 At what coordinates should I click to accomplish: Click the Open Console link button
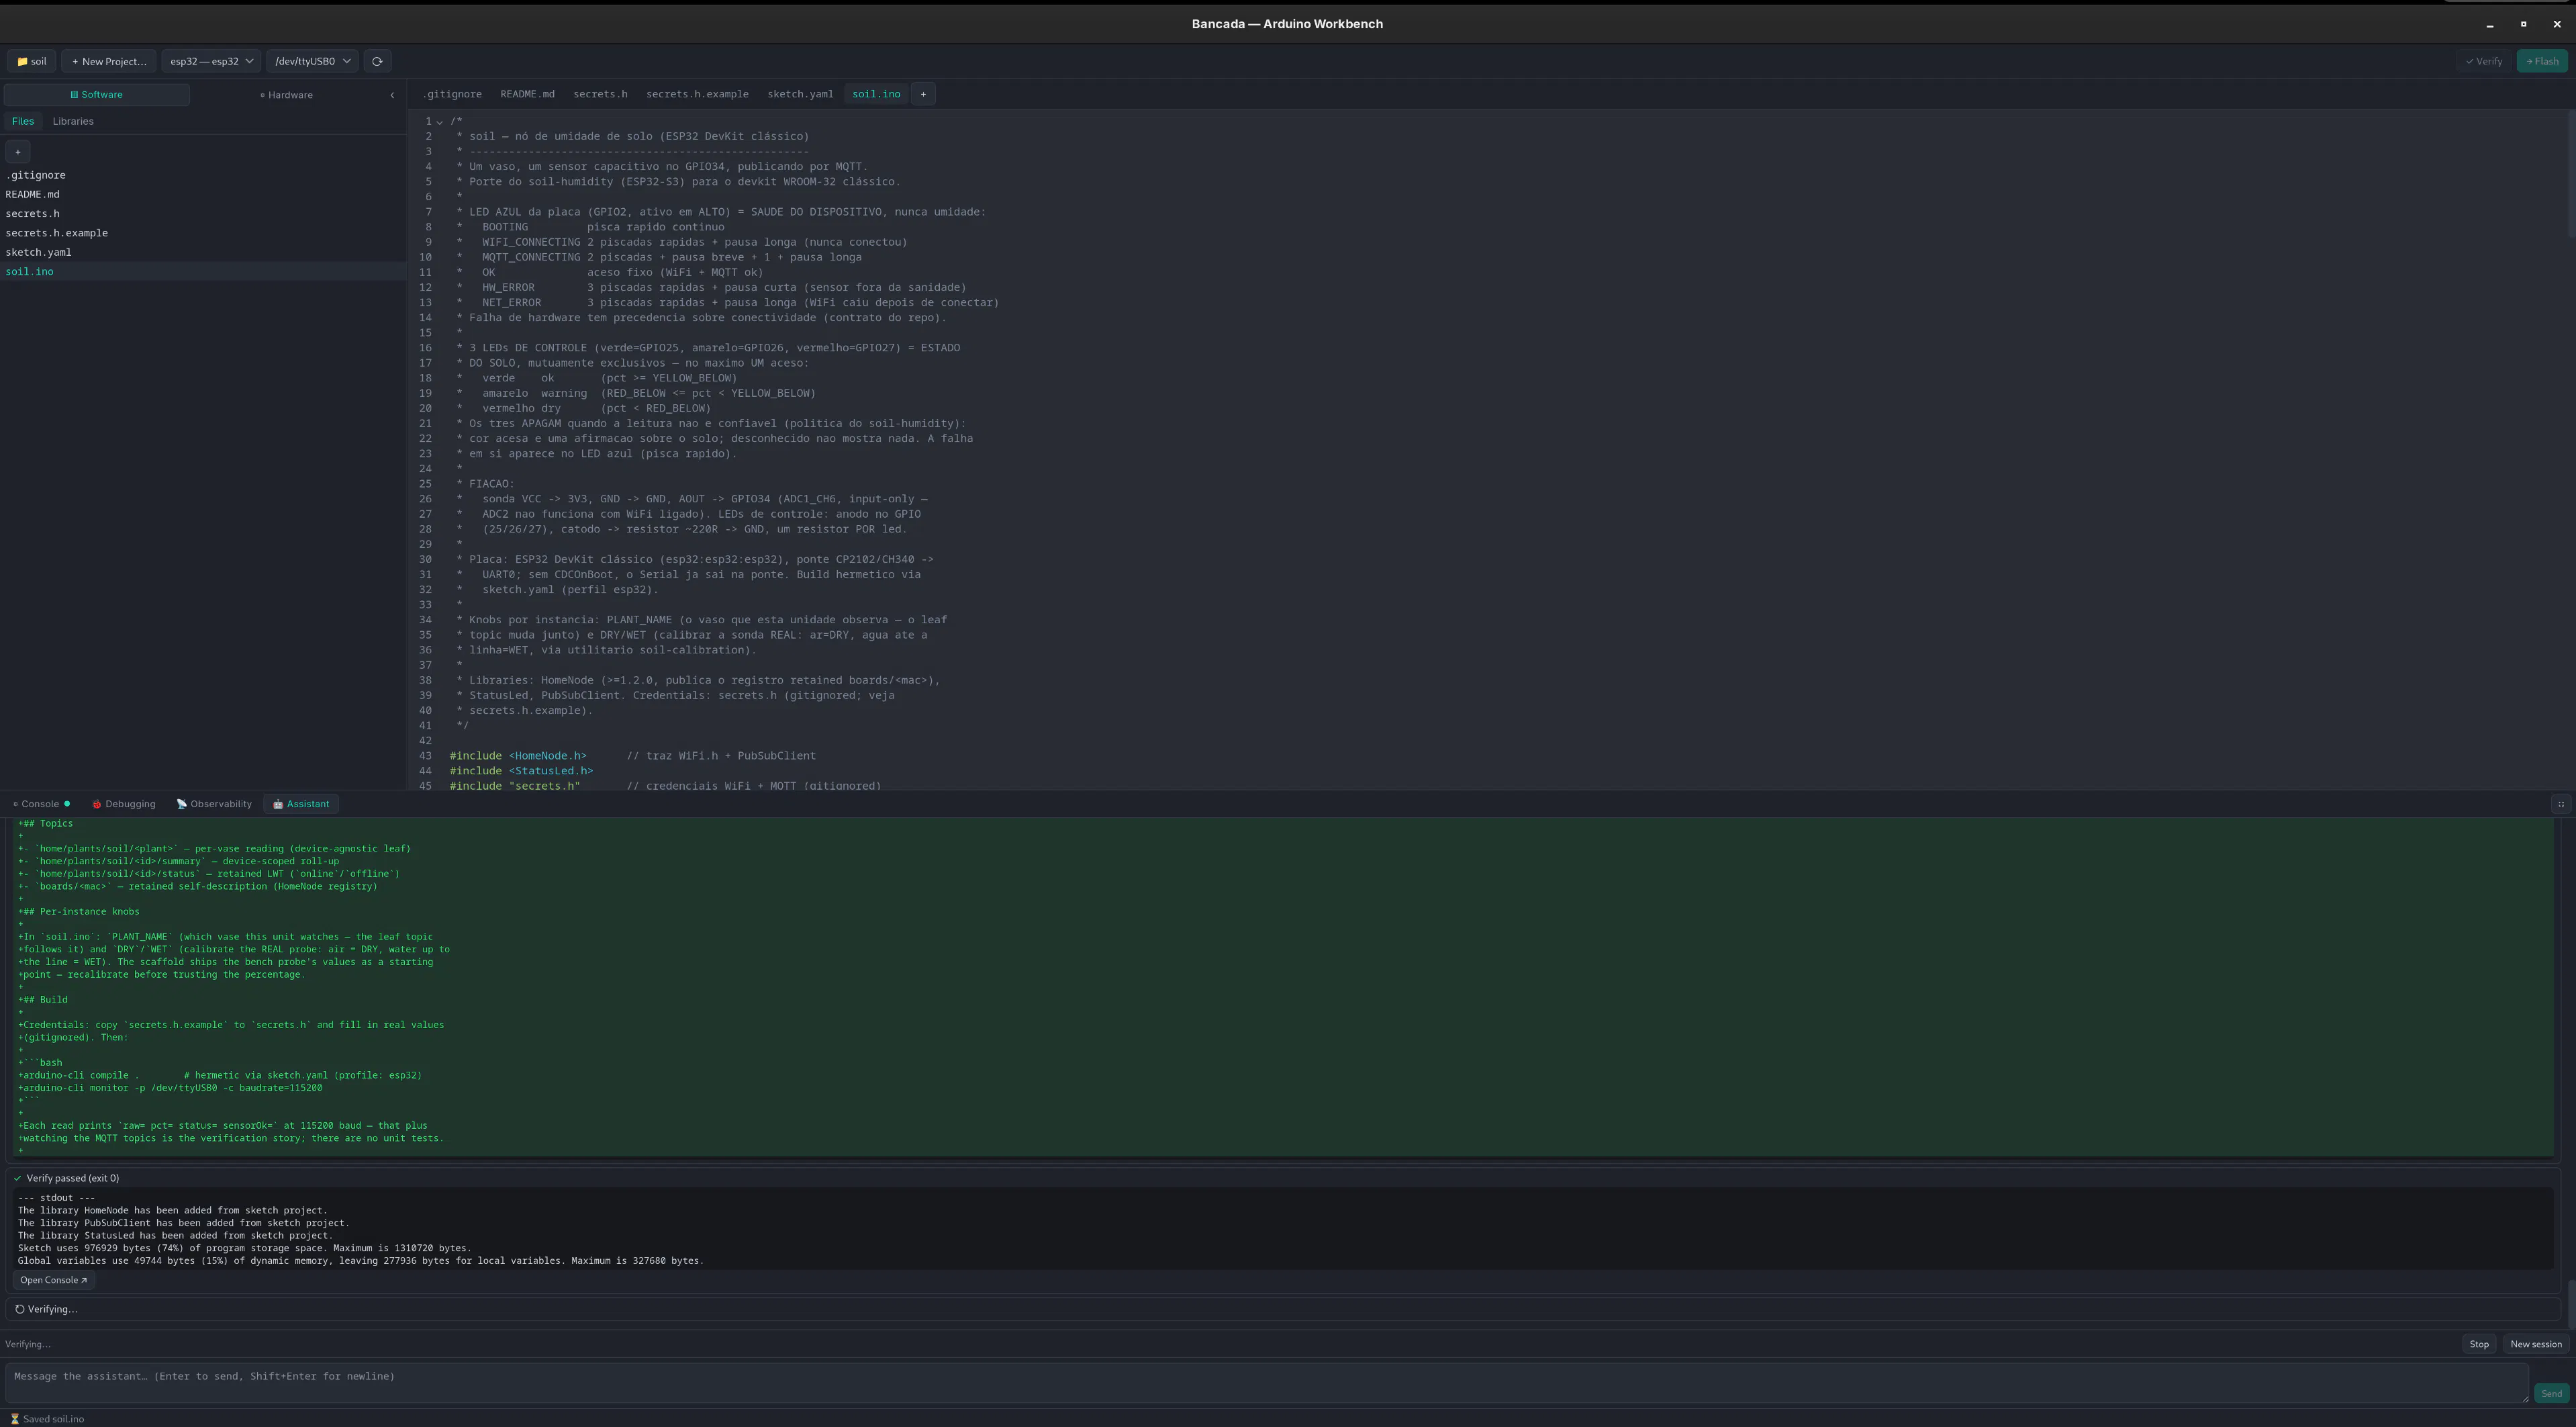coord(53,1280)
